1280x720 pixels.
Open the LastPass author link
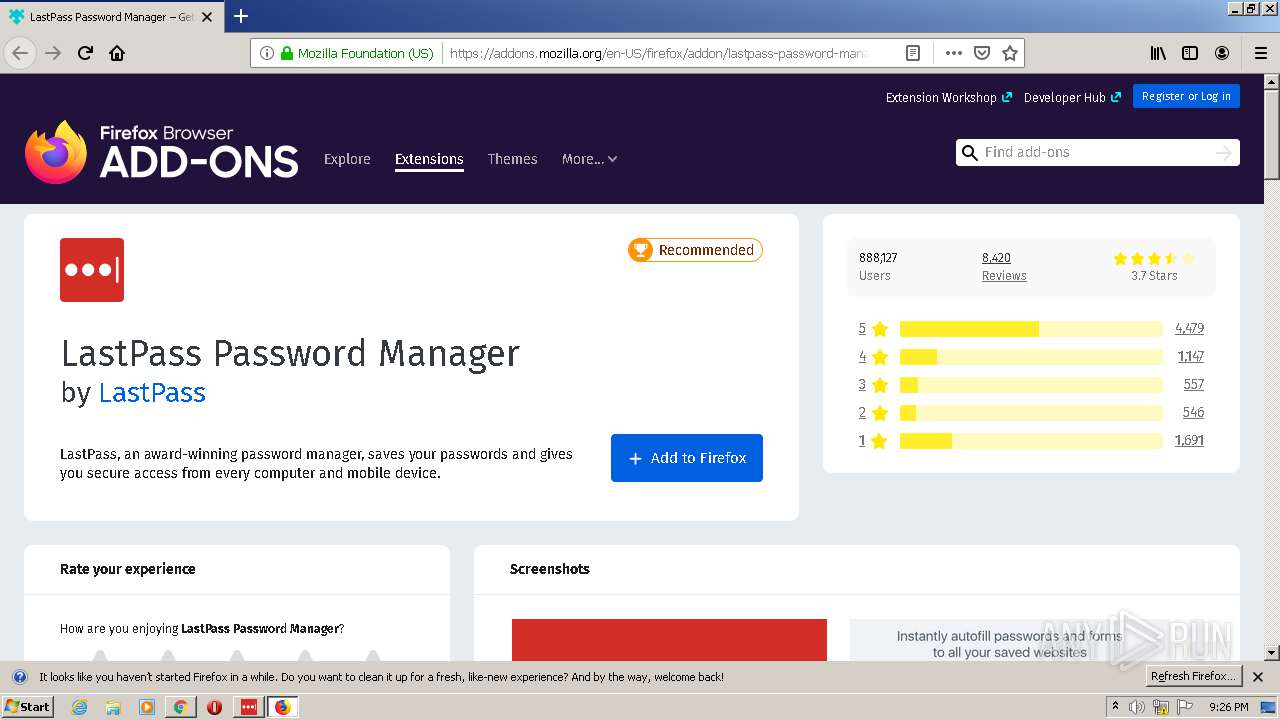click(x=152, y=392)
